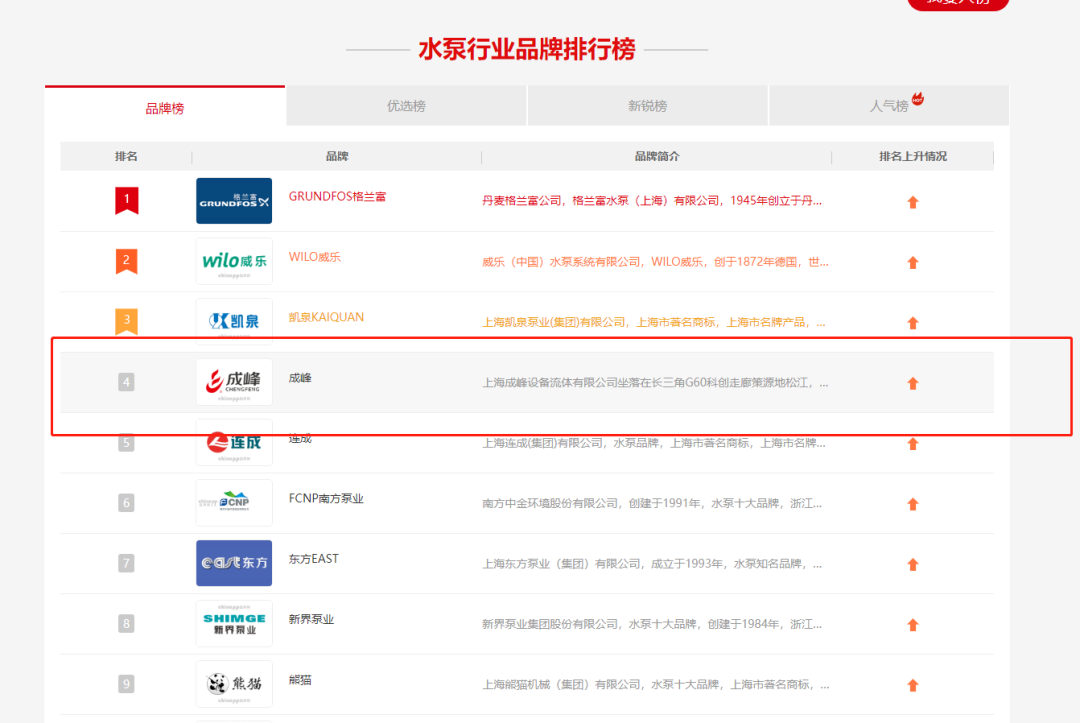Click the rank 8 gray badge

pos(126,624)
